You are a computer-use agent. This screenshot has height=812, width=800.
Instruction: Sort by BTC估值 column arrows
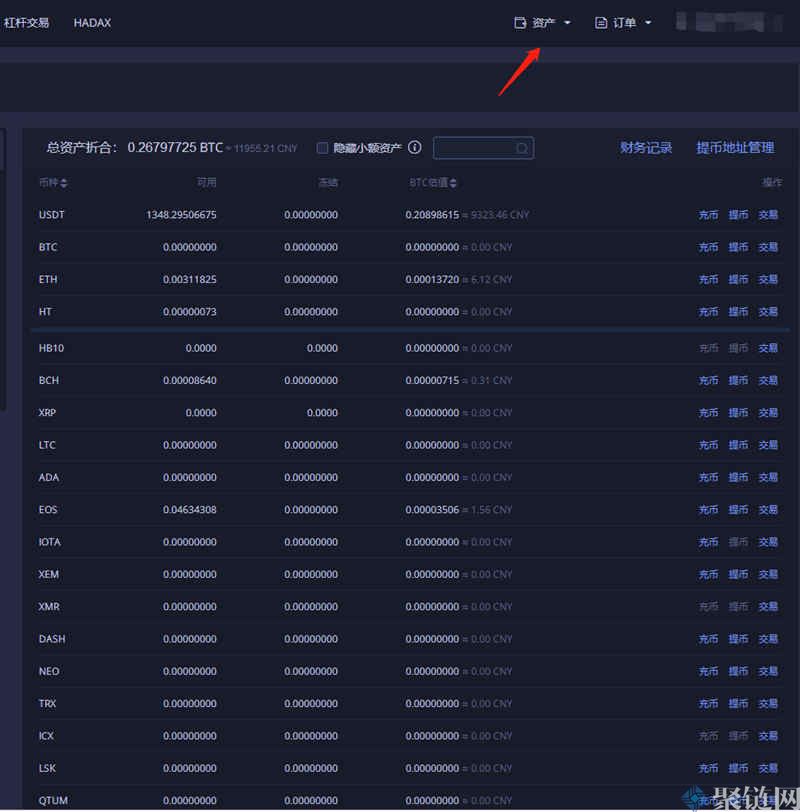(453, 183)
